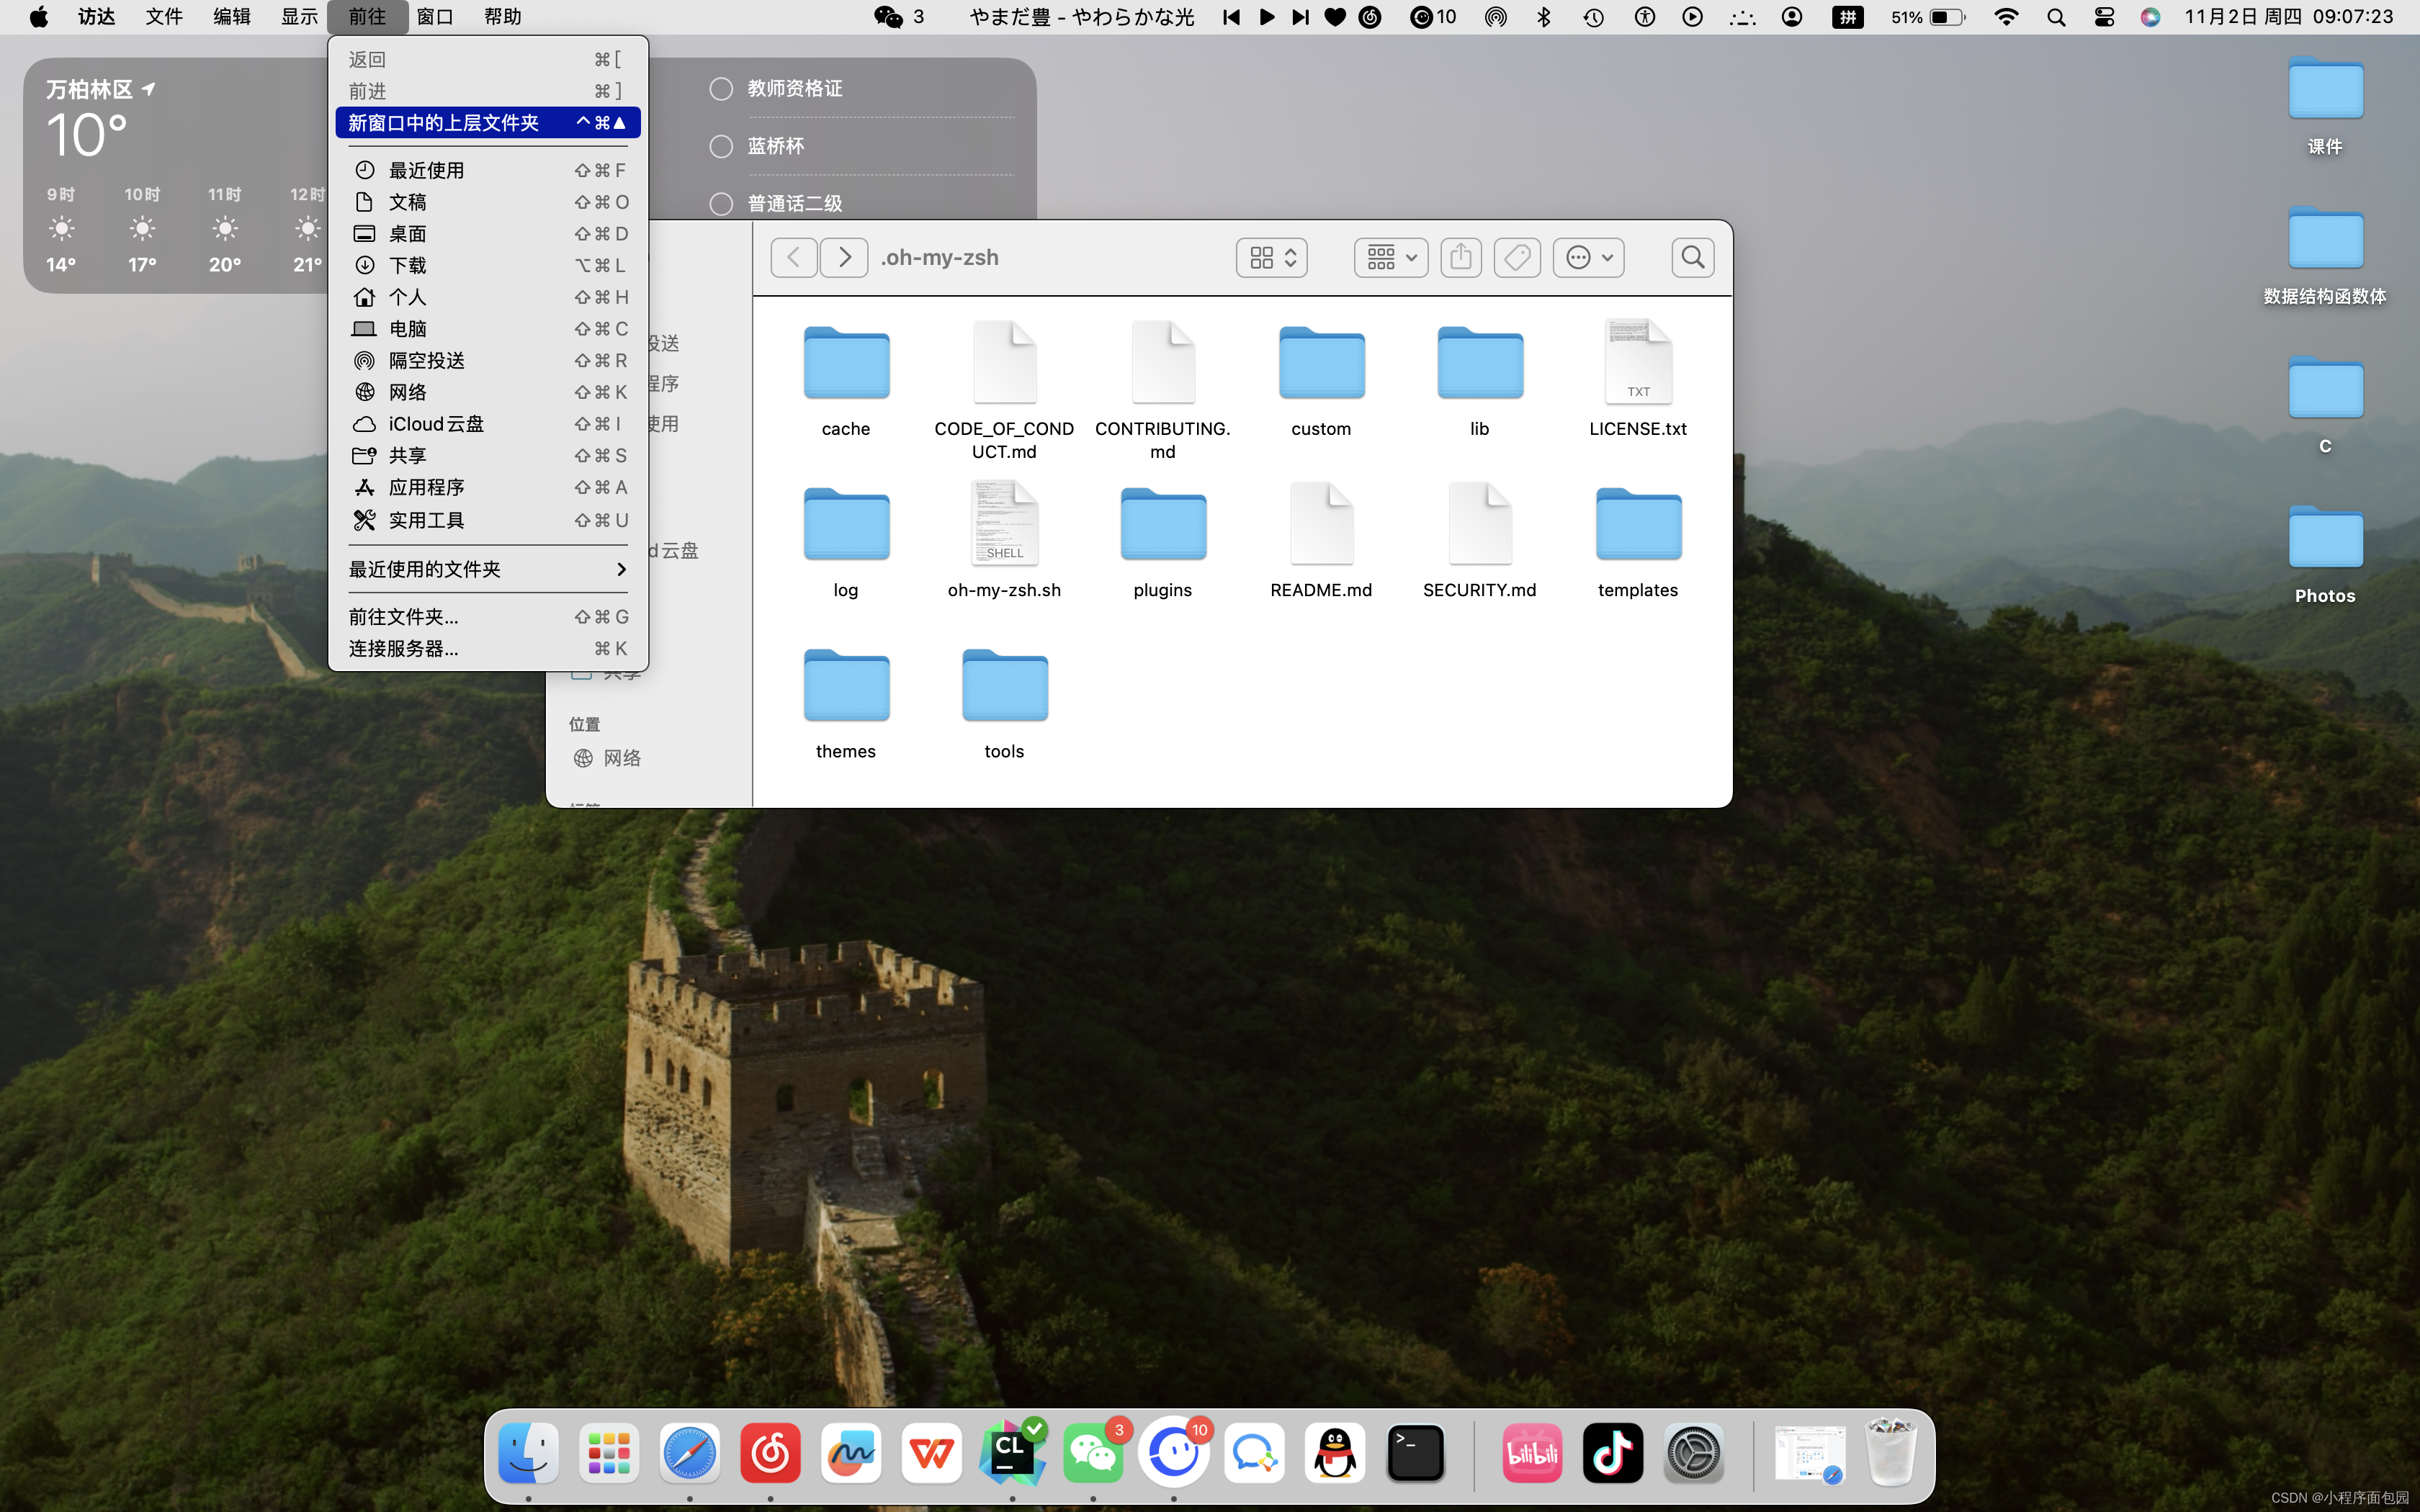Open Safari from the Dock
This screenshot has height=1512, width=2420.
[x=689, y=1453]
